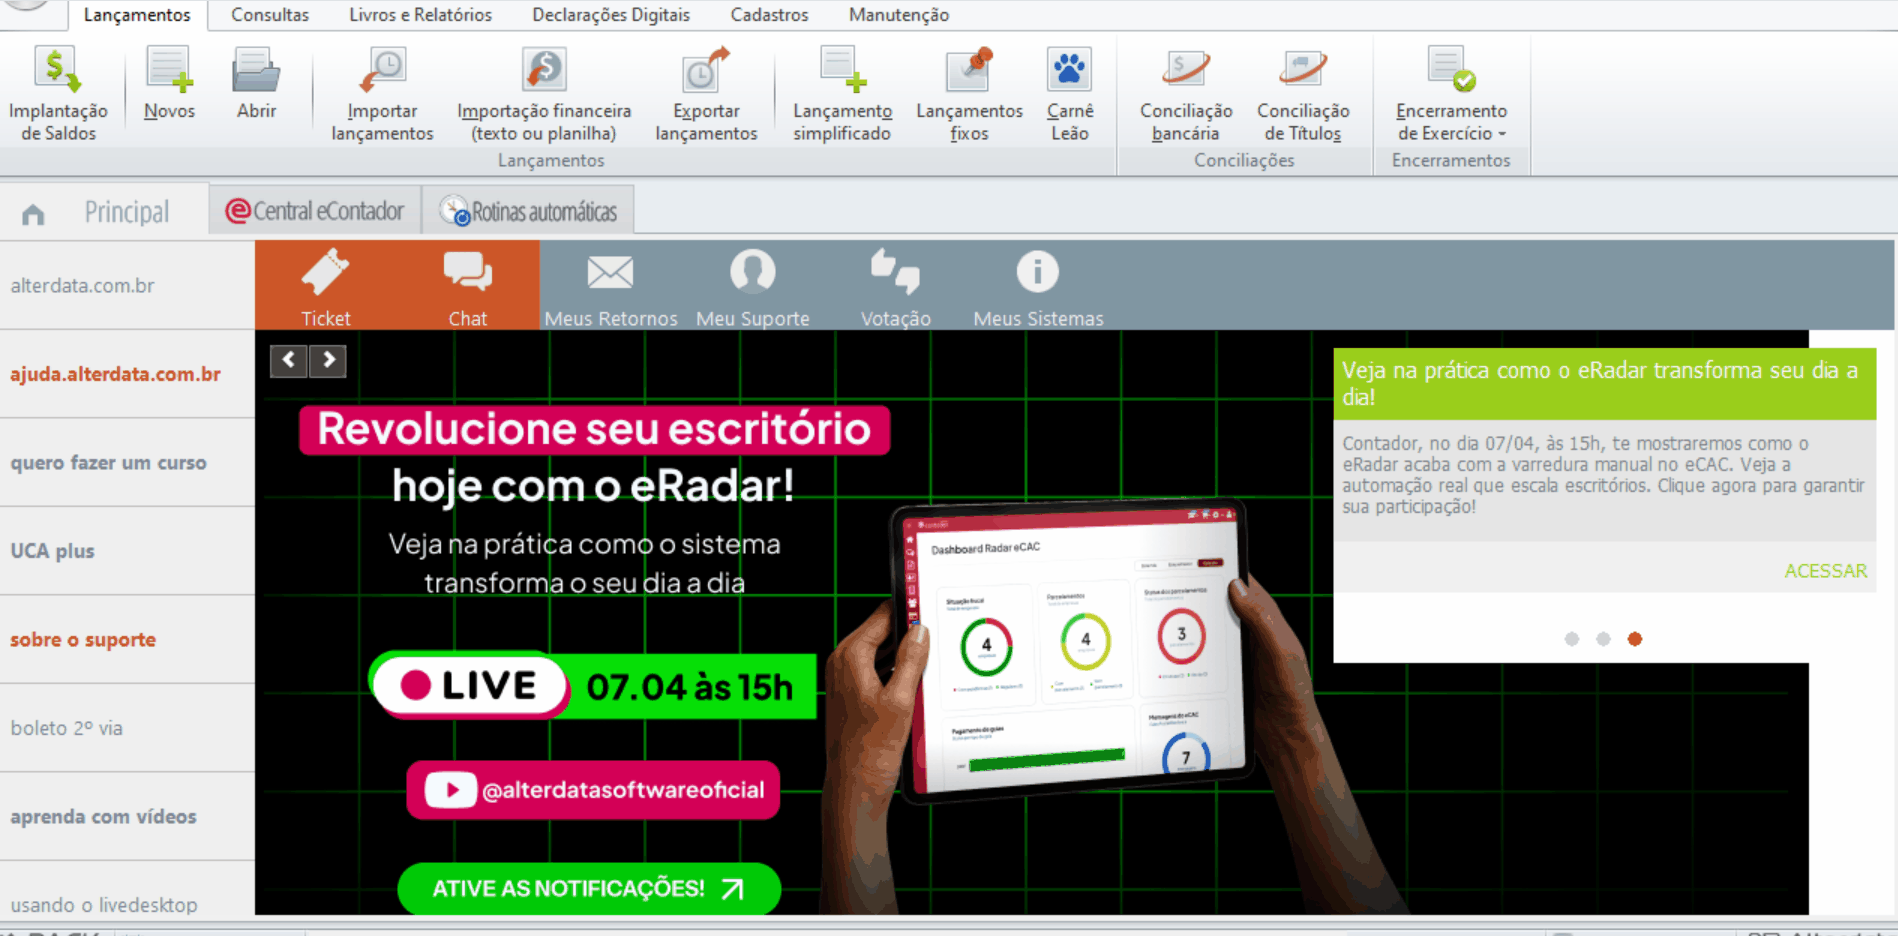Open the Consultas ribbon tab

pos(270,15)
